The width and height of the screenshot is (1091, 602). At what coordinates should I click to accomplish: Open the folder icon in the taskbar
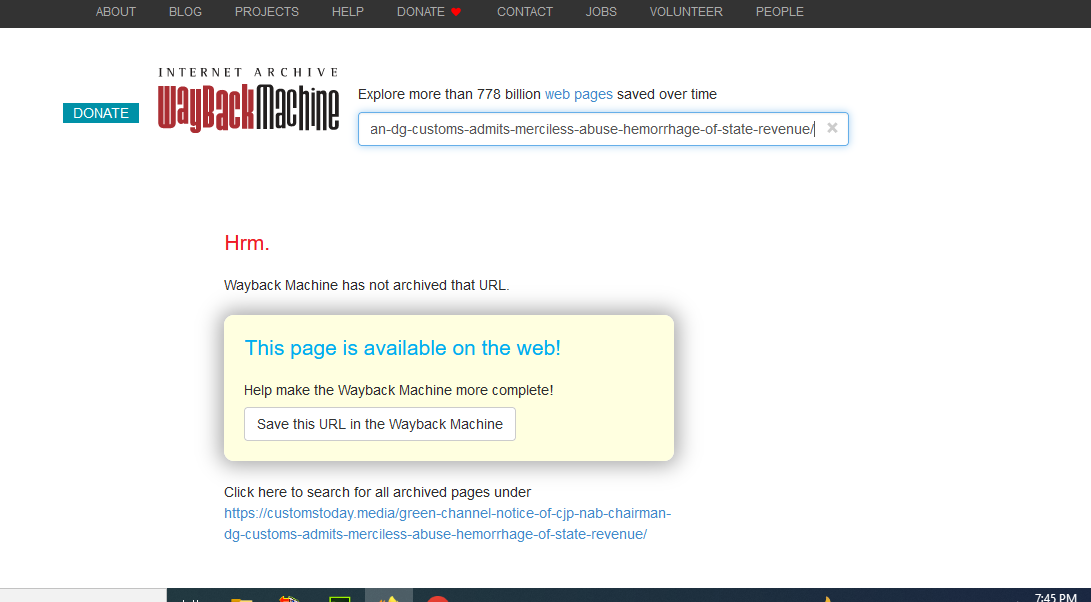point(241,598)
